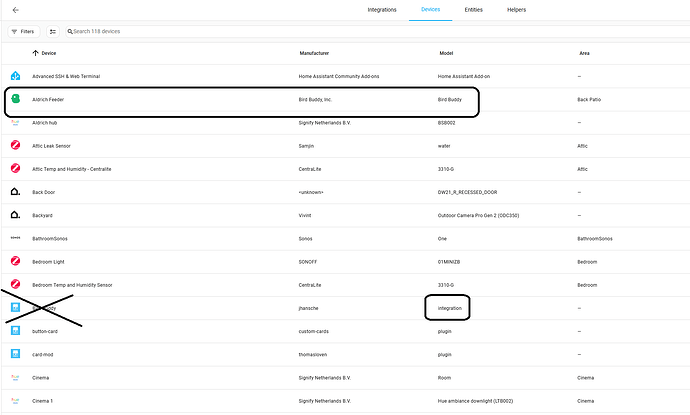This screenshot has height=415, width=690.
Task: Click the Aldrich Feeder Bird Buddy icon
Action: point(15,99)
